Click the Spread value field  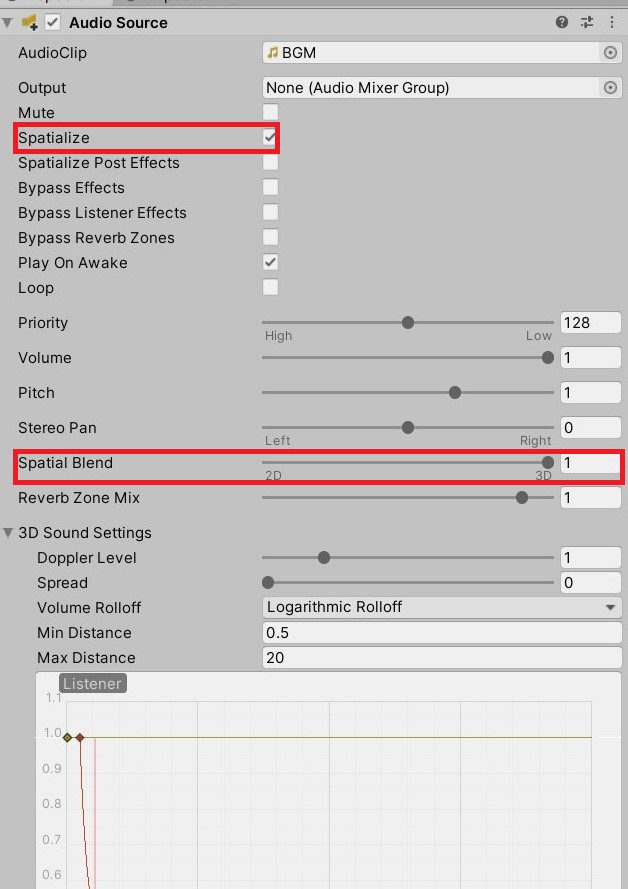[591, 582]
